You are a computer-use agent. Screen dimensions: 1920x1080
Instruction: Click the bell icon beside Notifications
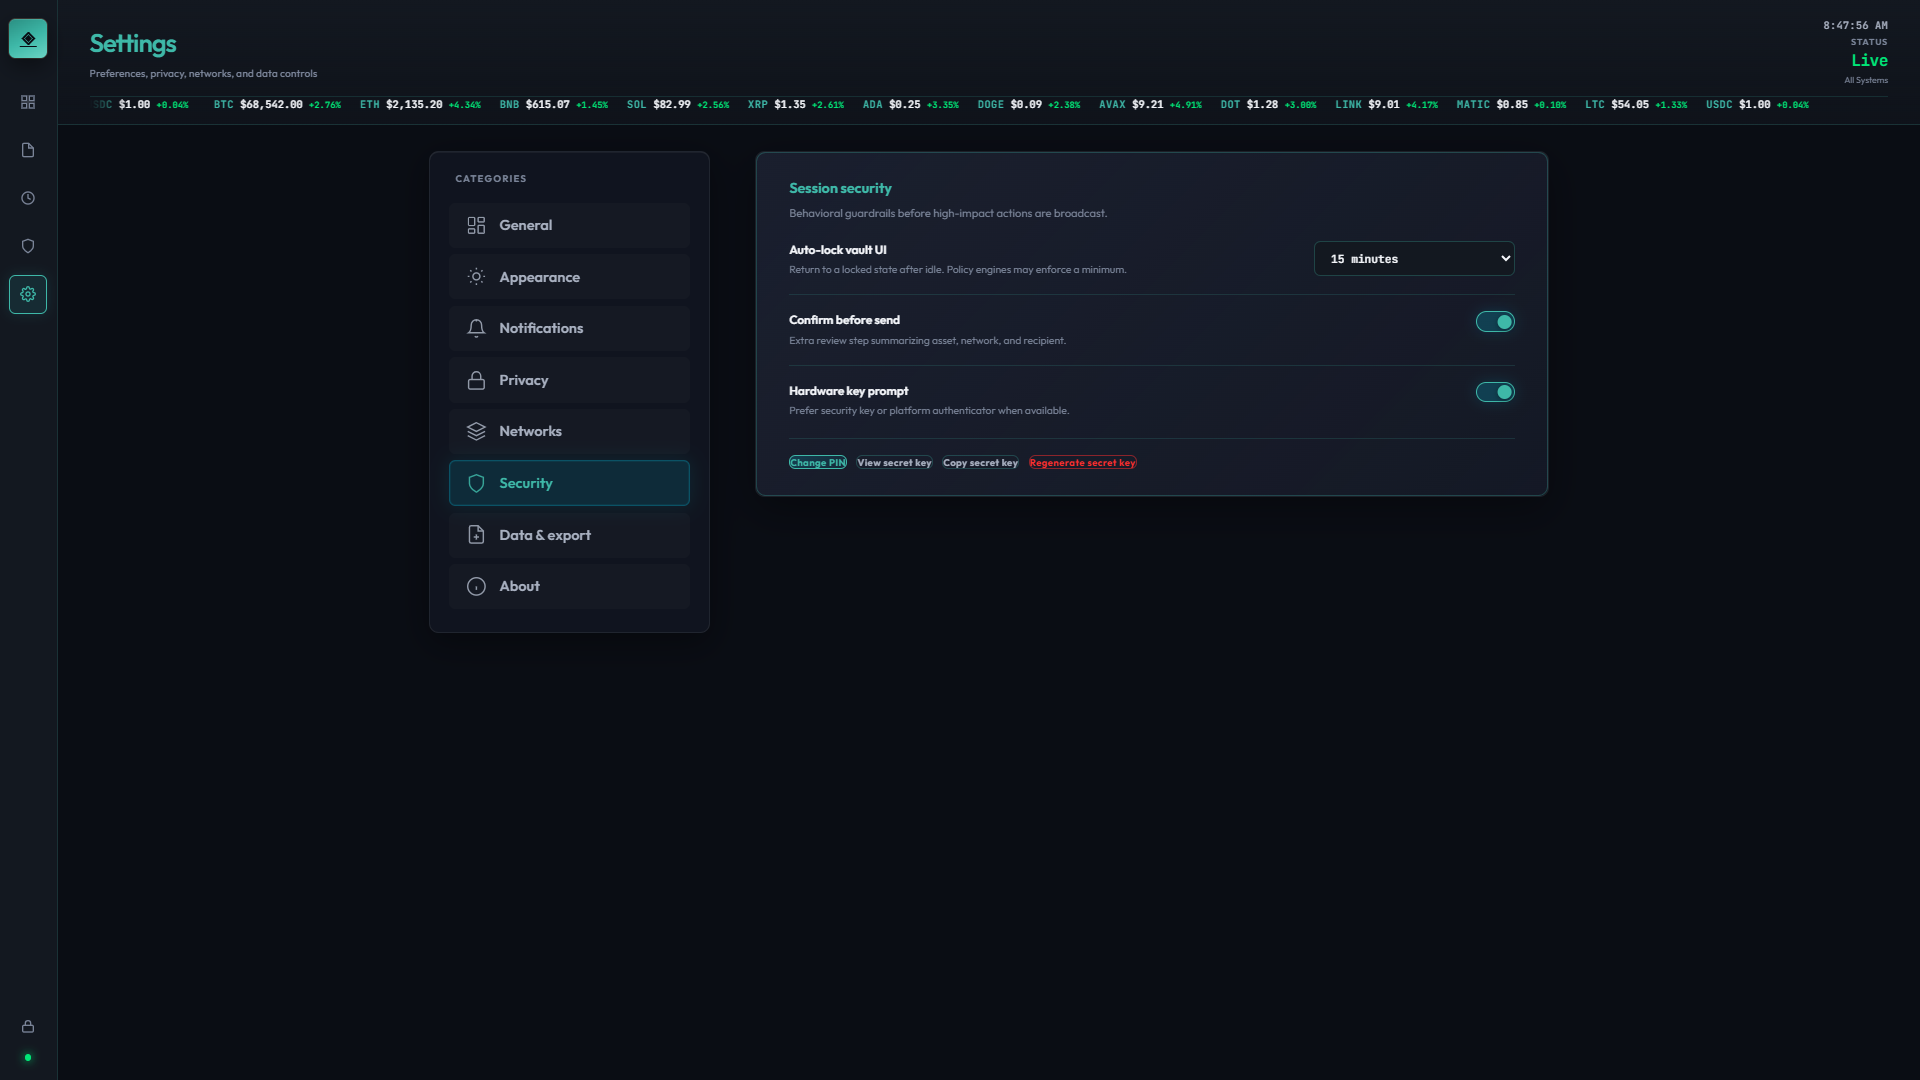click(476, 327)
